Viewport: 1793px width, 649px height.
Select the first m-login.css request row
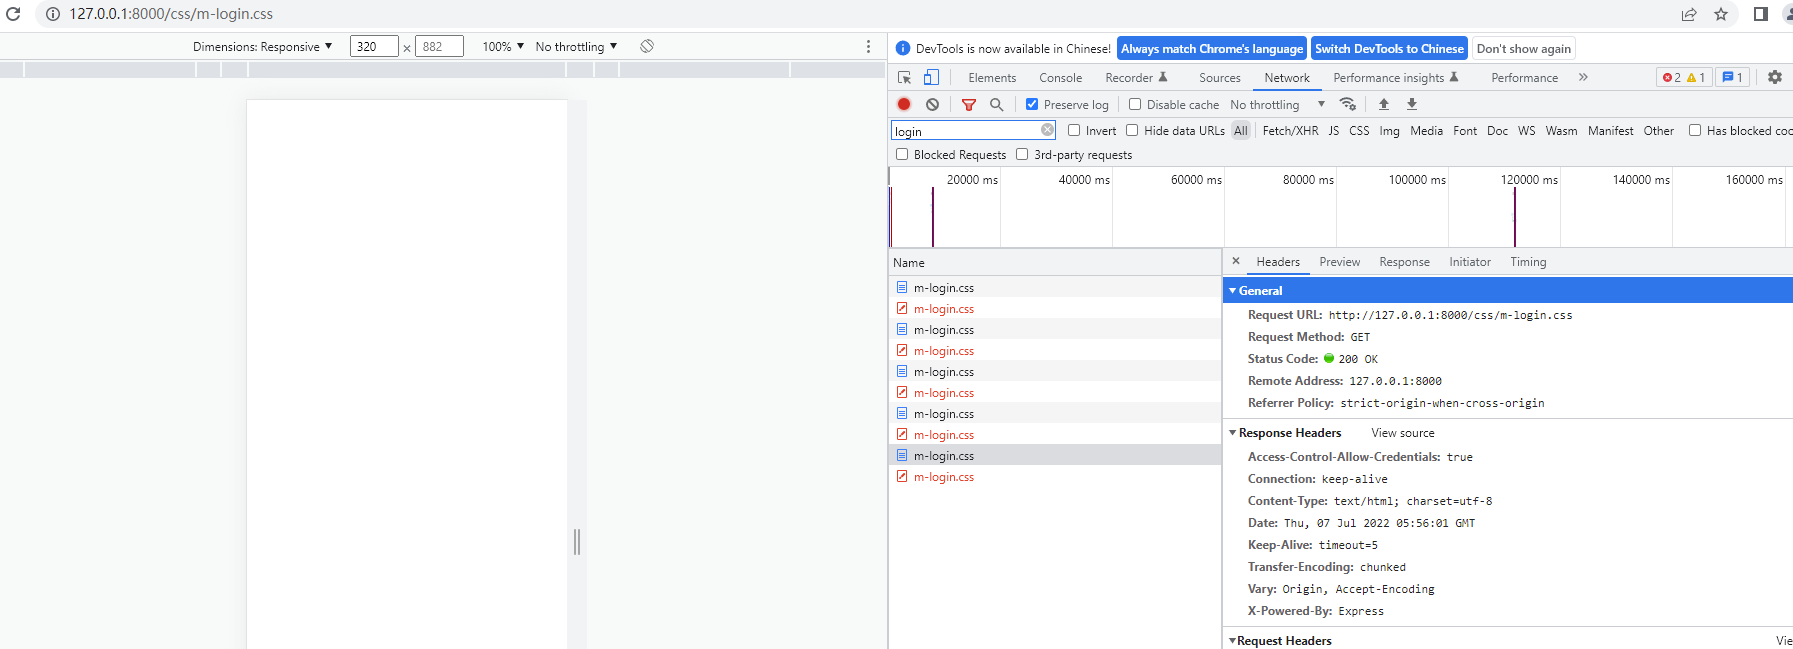[1055, 287]
